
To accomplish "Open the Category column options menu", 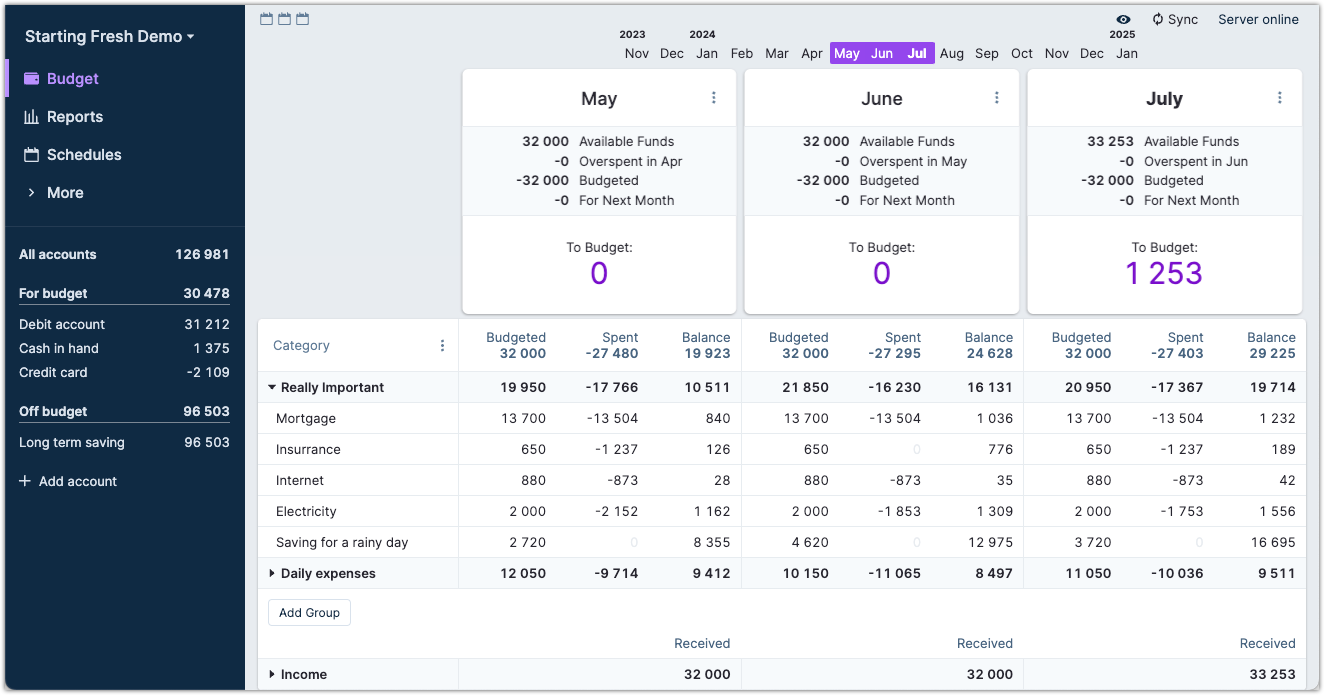I will (x=443, y=346).
